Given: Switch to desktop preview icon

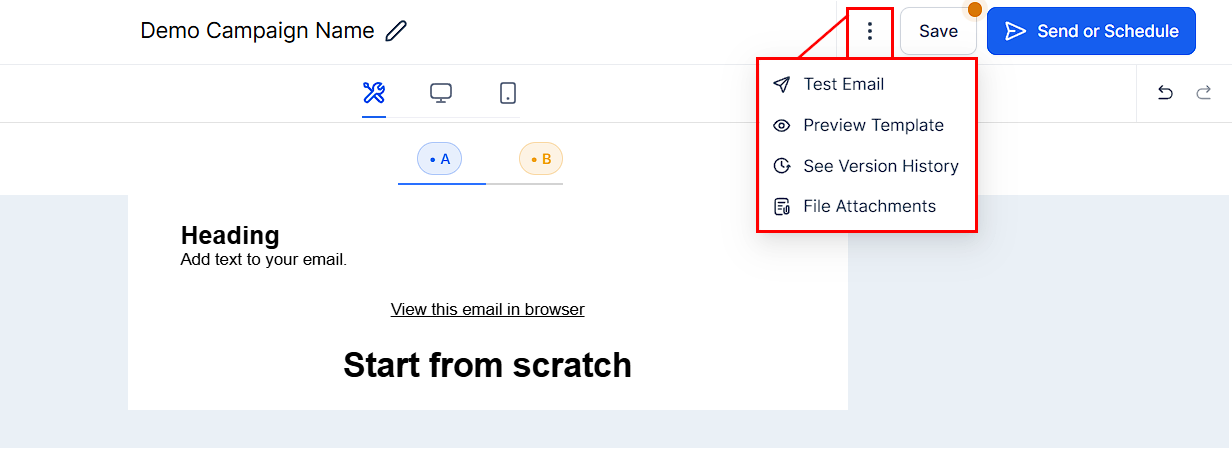Looking at the screenshot, I should click(x=441, y=93).
